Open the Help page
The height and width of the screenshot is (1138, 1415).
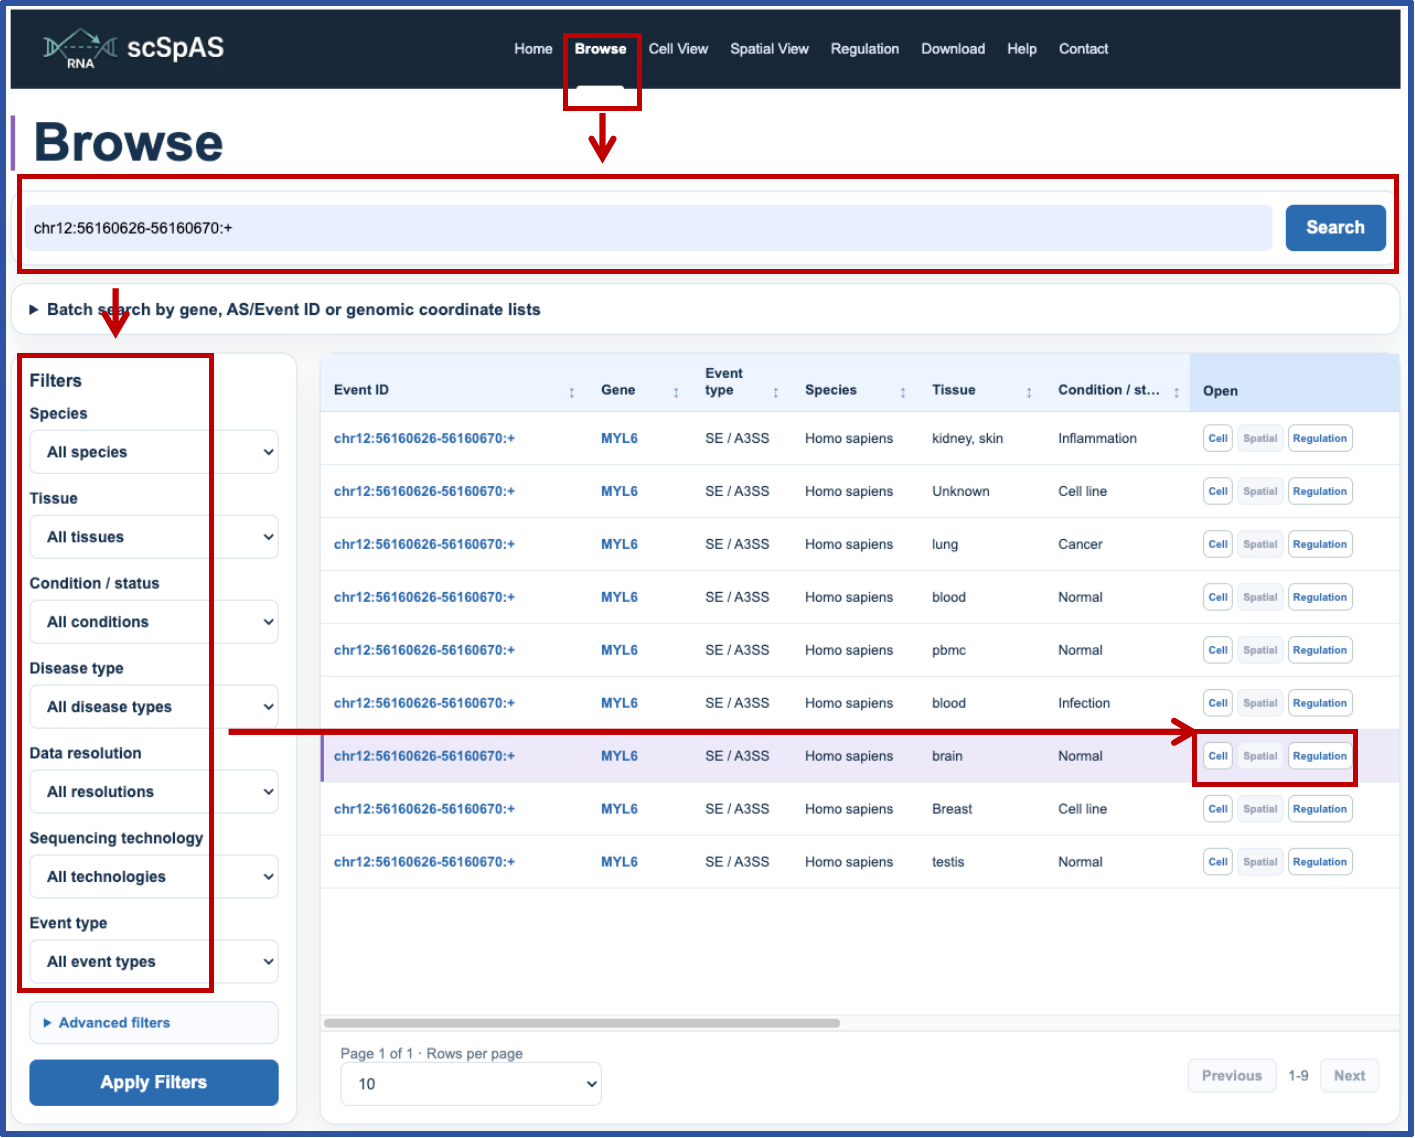pyautogui.click(x=1021, y=49)
